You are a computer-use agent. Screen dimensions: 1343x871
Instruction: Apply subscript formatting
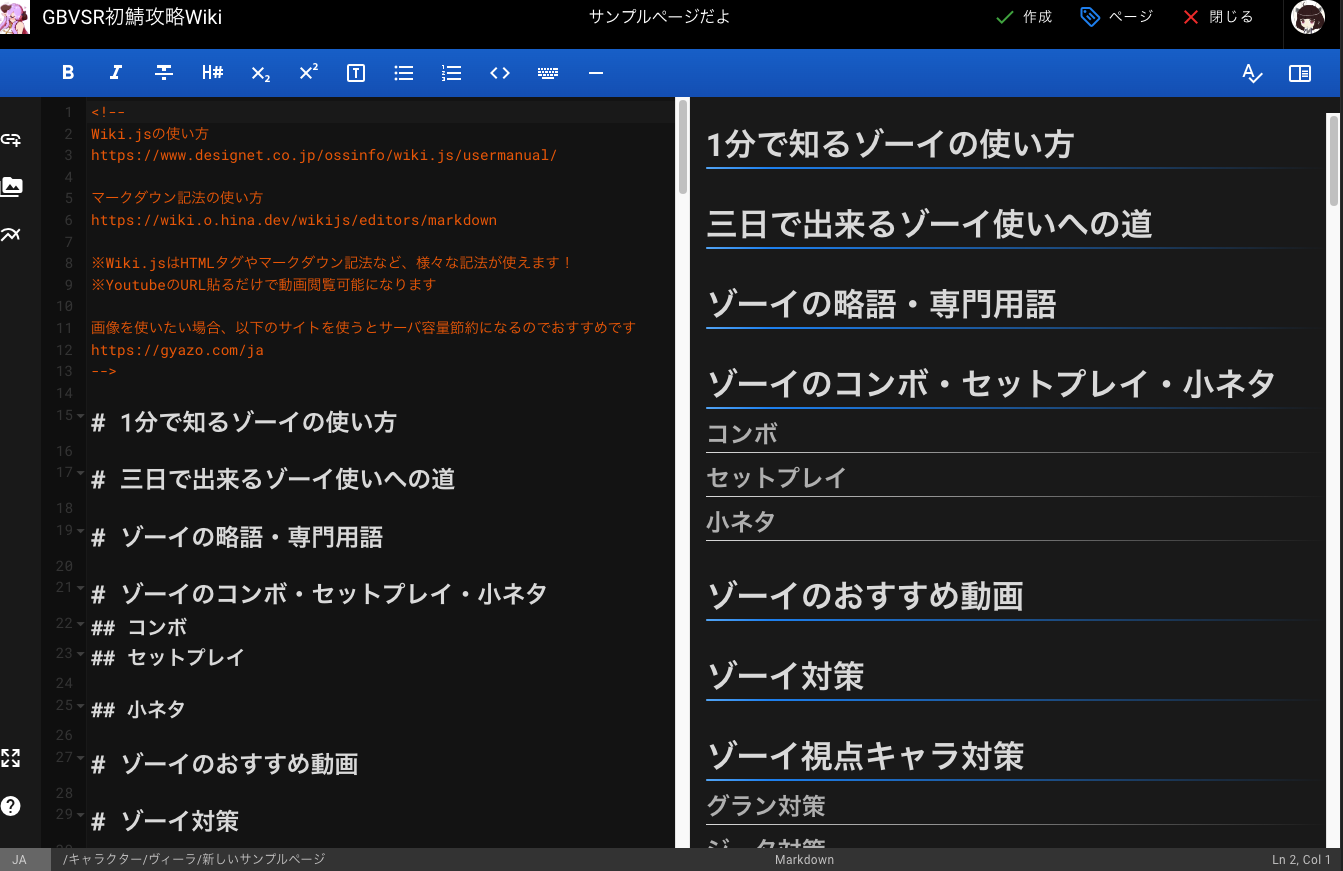pyautogui.click(x=260, y=72)
